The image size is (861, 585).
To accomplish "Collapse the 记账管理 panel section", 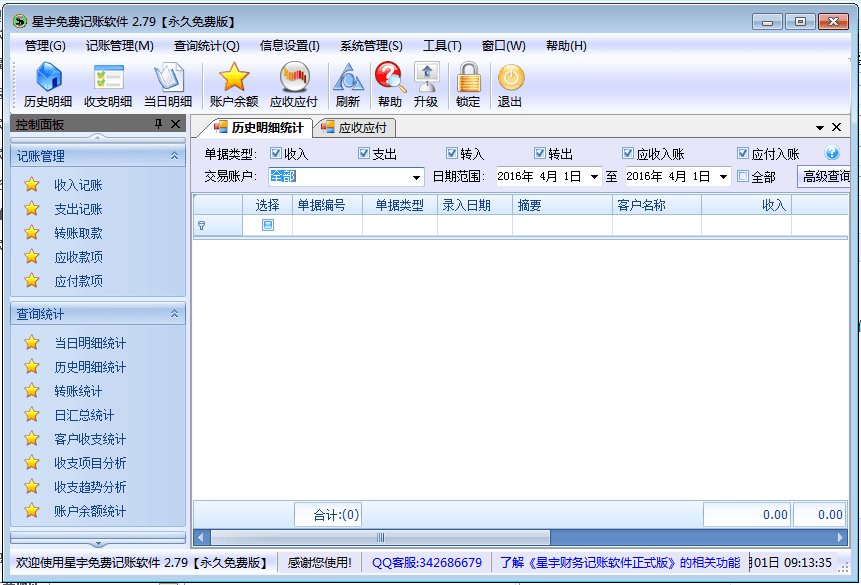I will [x=174, y=156].
